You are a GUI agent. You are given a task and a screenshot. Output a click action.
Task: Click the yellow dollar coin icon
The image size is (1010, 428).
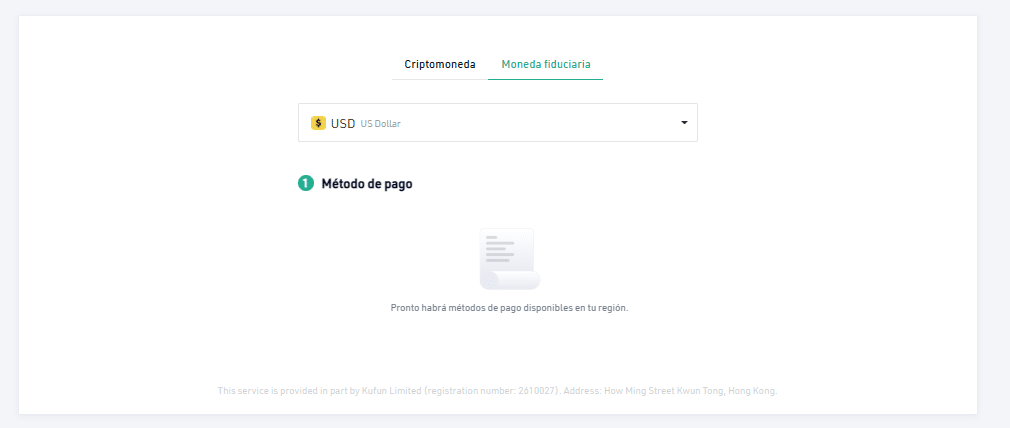pos(318,123)
